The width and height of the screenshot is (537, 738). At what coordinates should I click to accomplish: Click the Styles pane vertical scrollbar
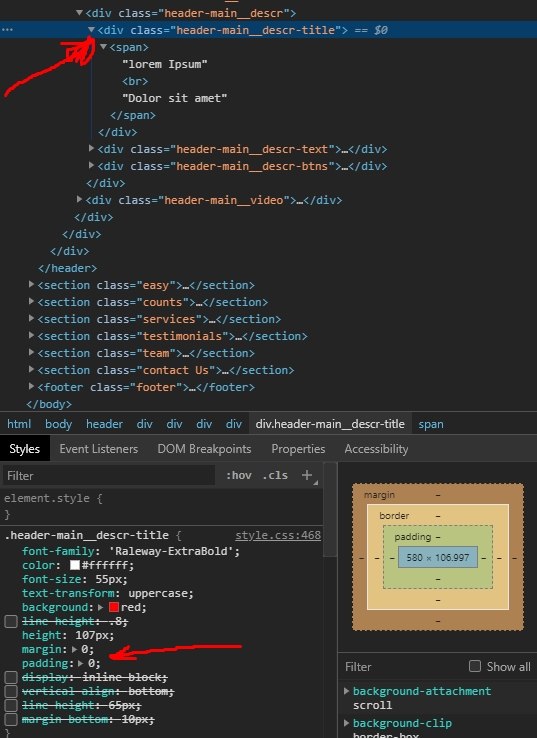coord(330,509)
